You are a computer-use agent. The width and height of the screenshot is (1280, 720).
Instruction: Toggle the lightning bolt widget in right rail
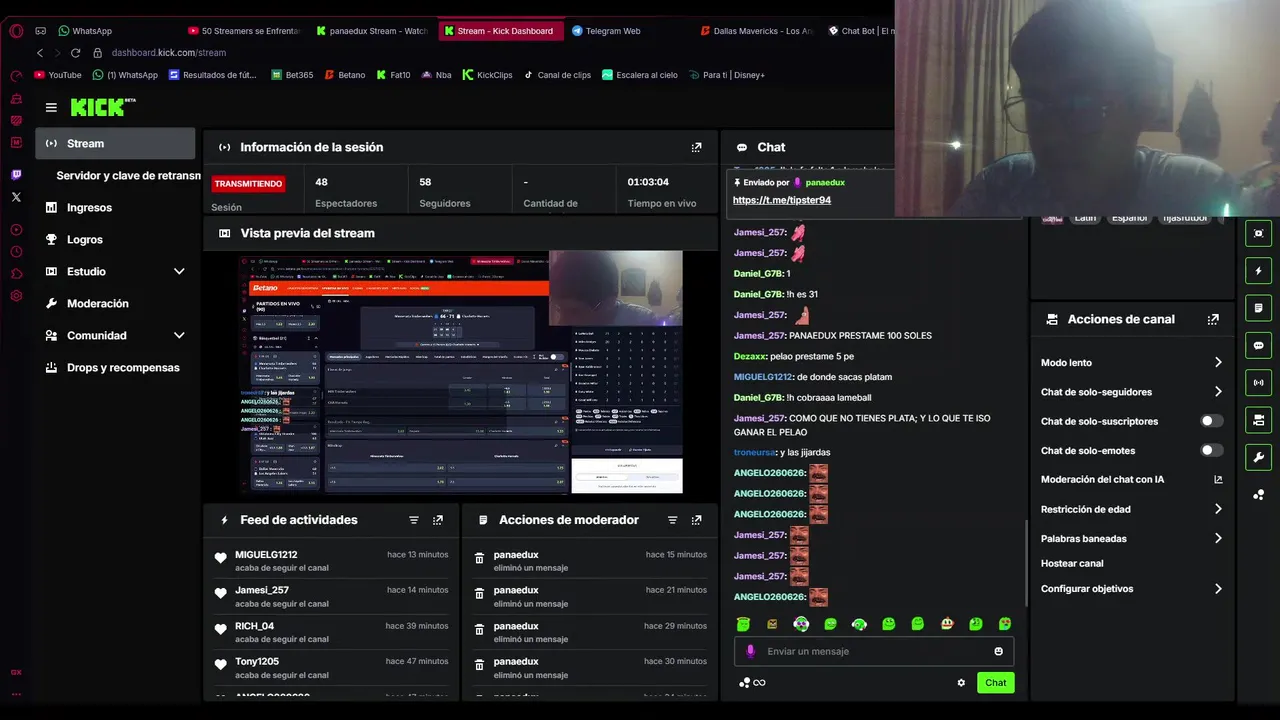pos(1258,271)
